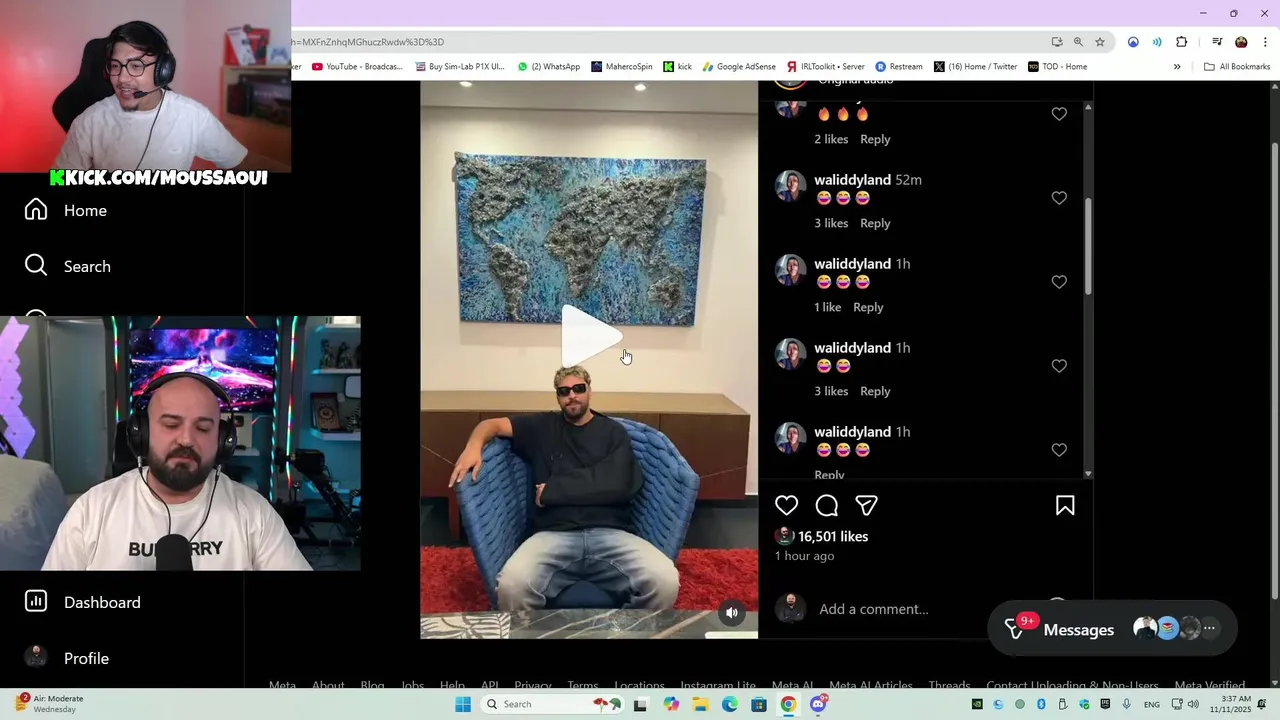The image size is (1280, 720).
Task: Open the Chrome zoom magnifier icon
Action: 1078,42
